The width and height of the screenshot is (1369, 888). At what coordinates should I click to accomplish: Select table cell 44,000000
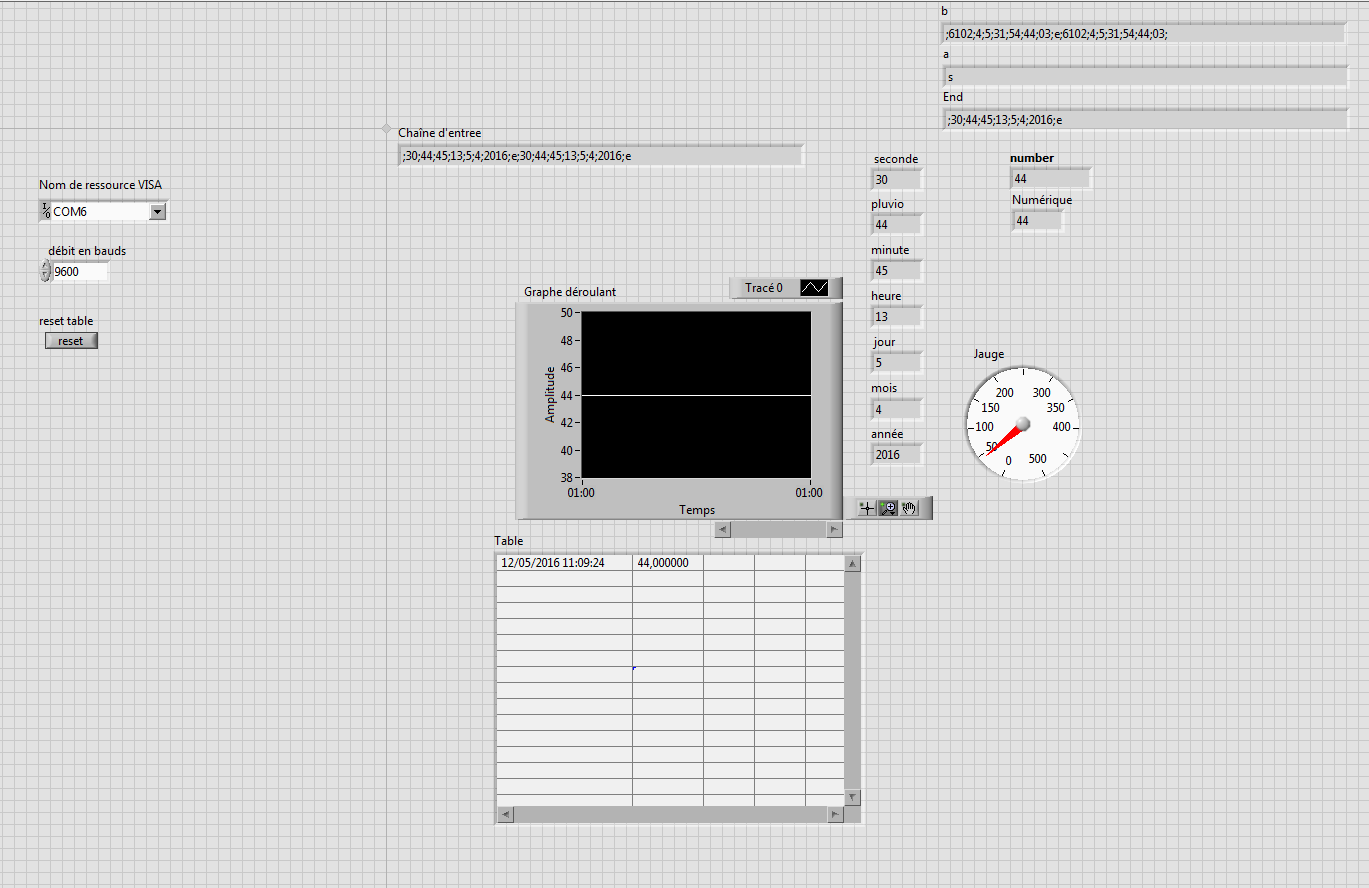(x=668, y=563)
